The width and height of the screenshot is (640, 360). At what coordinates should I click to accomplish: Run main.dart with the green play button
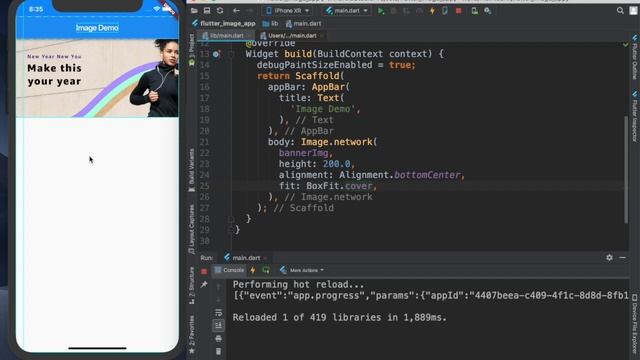381,11
